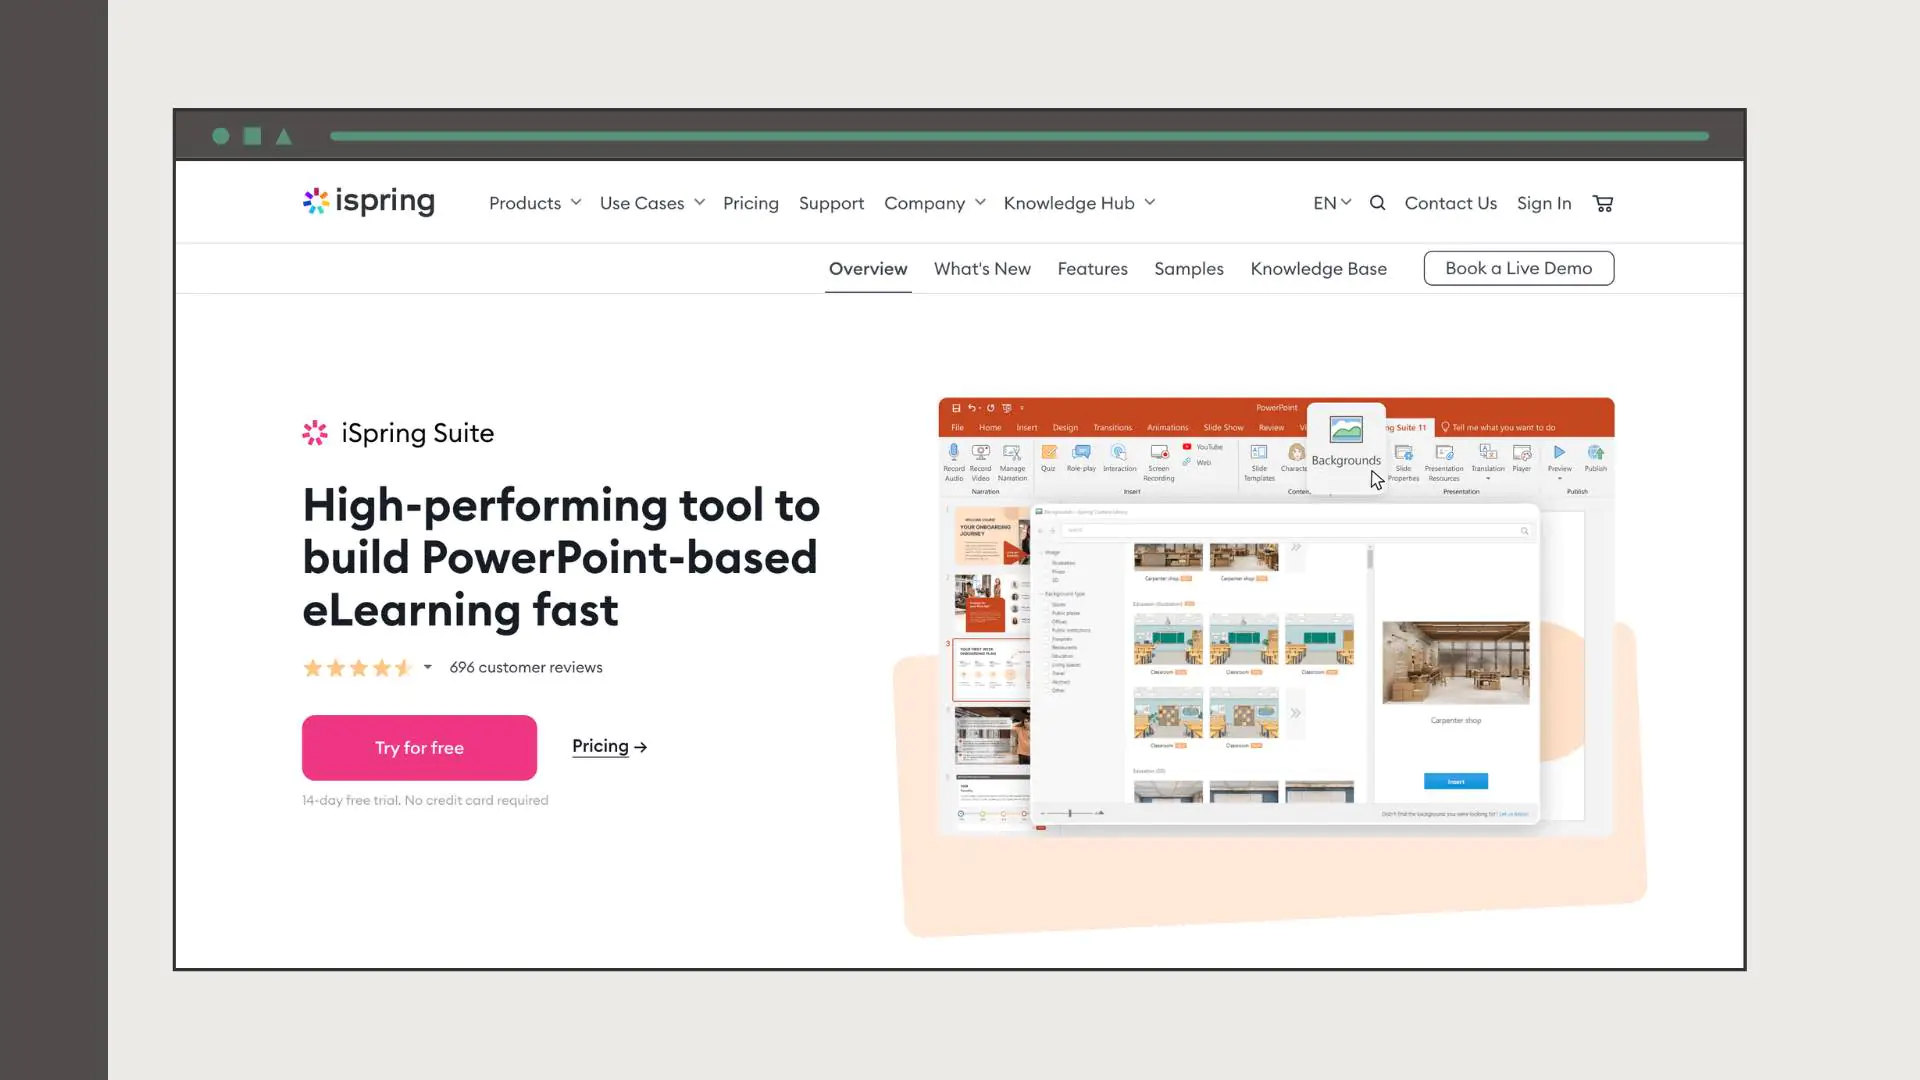This screenshot has height=1080, width=1920.
Task: Open the Animations tab in PowerPoint ribbon
Action: click(x=1167, y=428)
